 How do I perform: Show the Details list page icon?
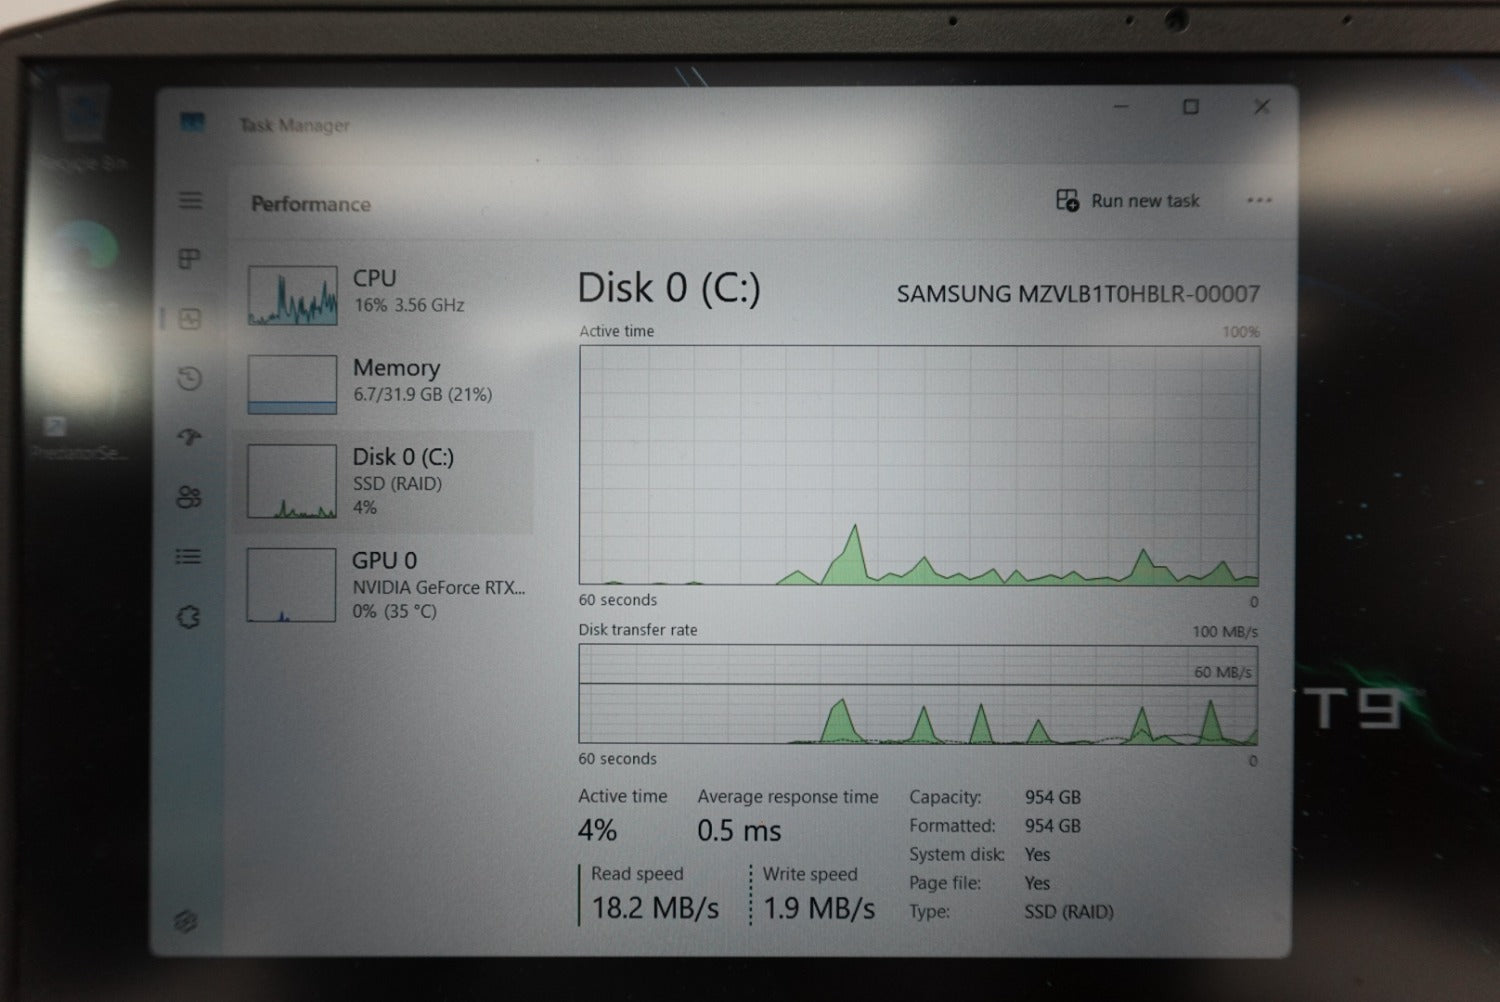[189, 556]
